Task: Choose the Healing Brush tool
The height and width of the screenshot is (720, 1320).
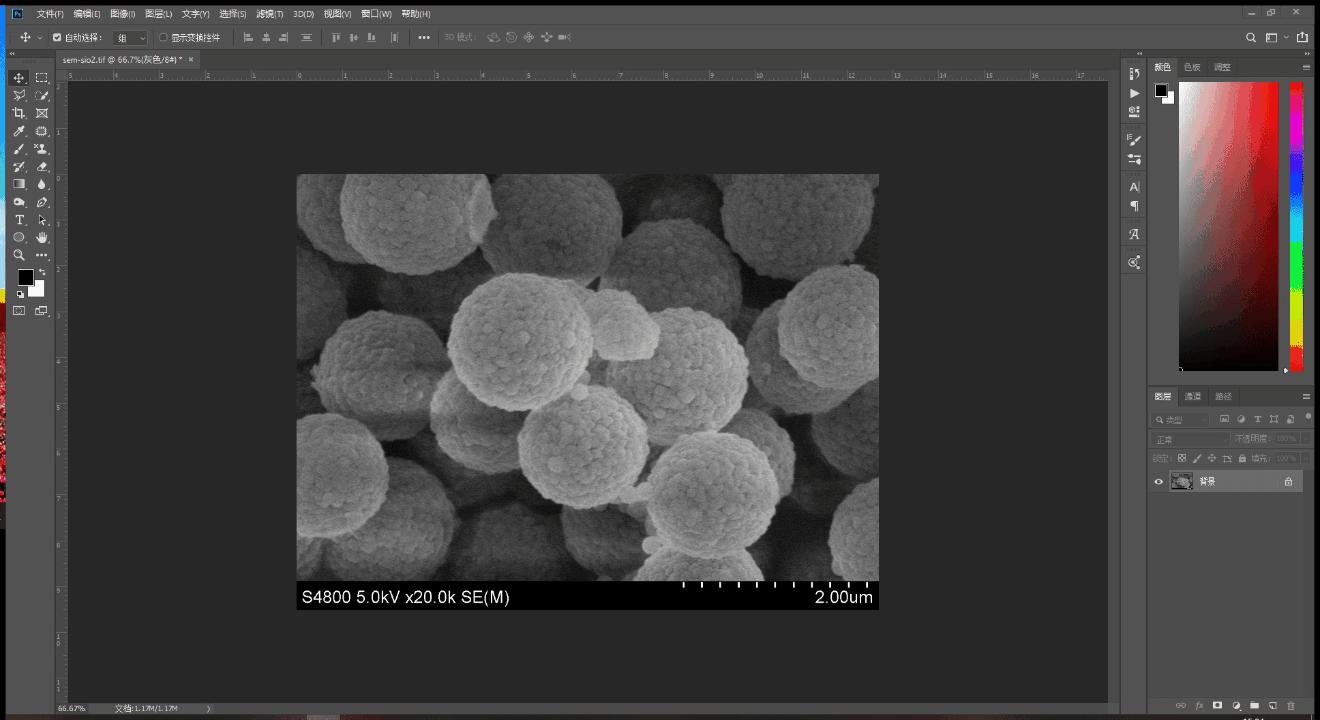Action: pos(41,130)
